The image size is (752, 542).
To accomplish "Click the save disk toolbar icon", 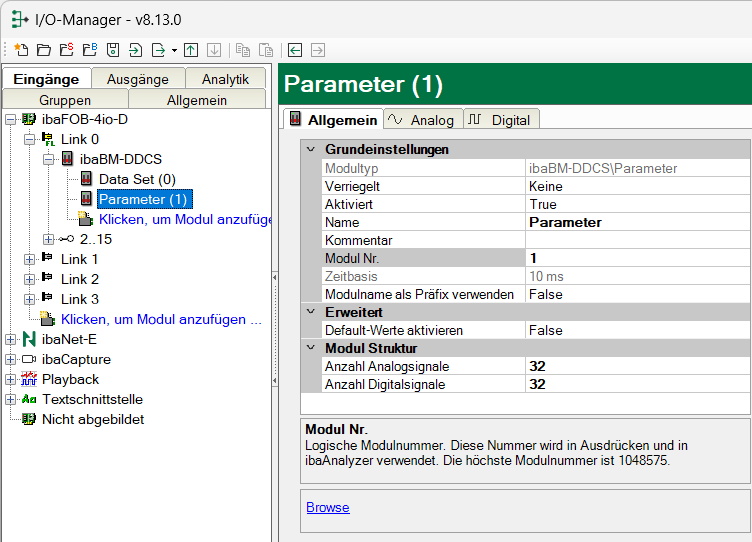I will pos(112,49).
